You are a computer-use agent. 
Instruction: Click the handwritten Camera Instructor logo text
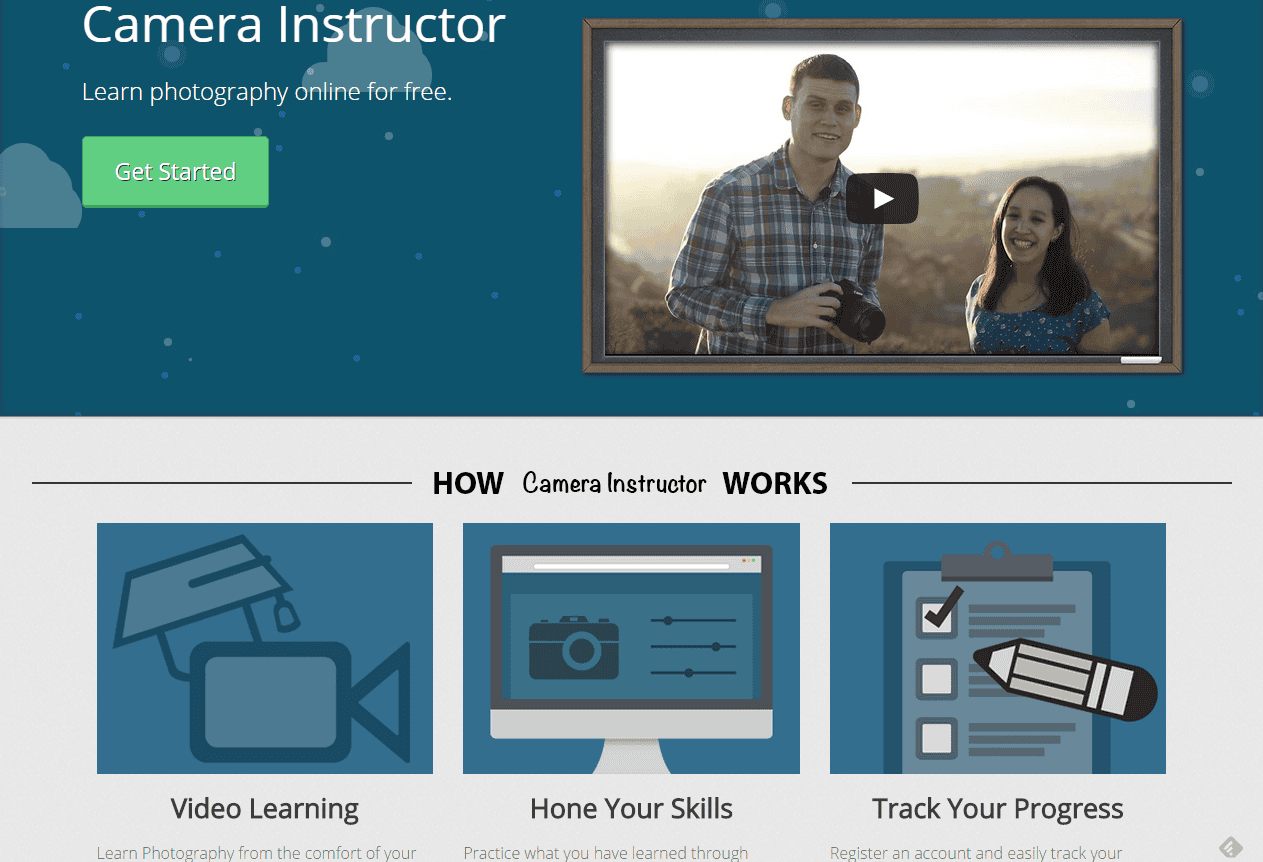point(614,483)
